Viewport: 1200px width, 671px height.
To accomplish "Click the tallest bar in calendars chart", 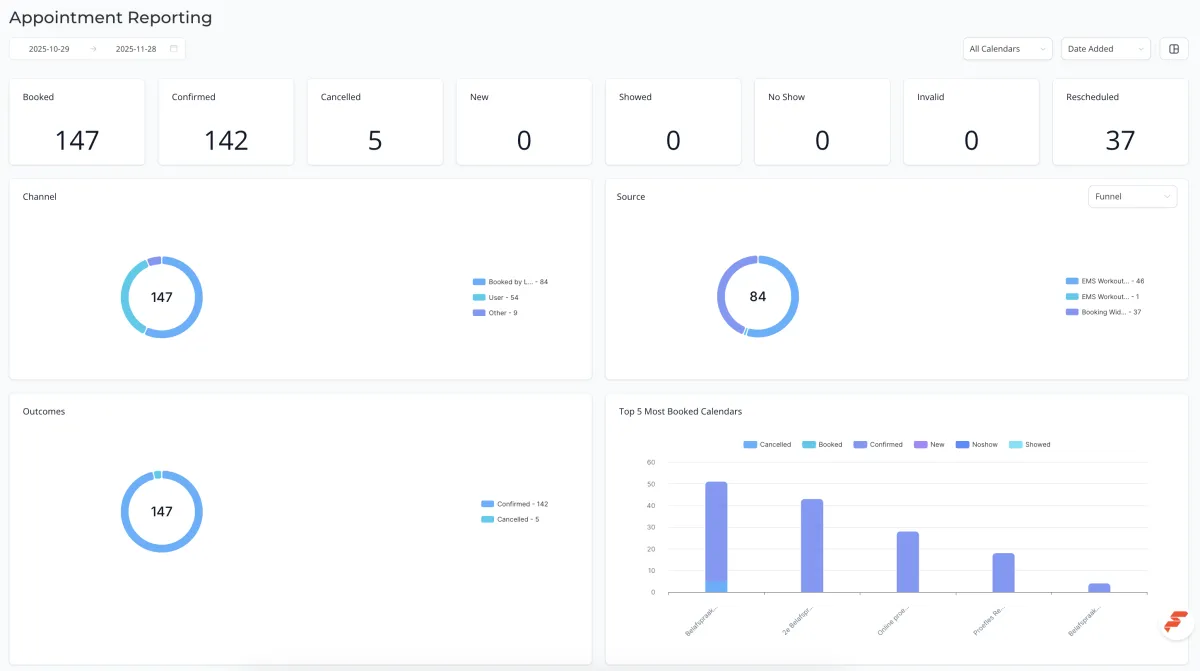I will pyautogui.click(x=716, y=537).
